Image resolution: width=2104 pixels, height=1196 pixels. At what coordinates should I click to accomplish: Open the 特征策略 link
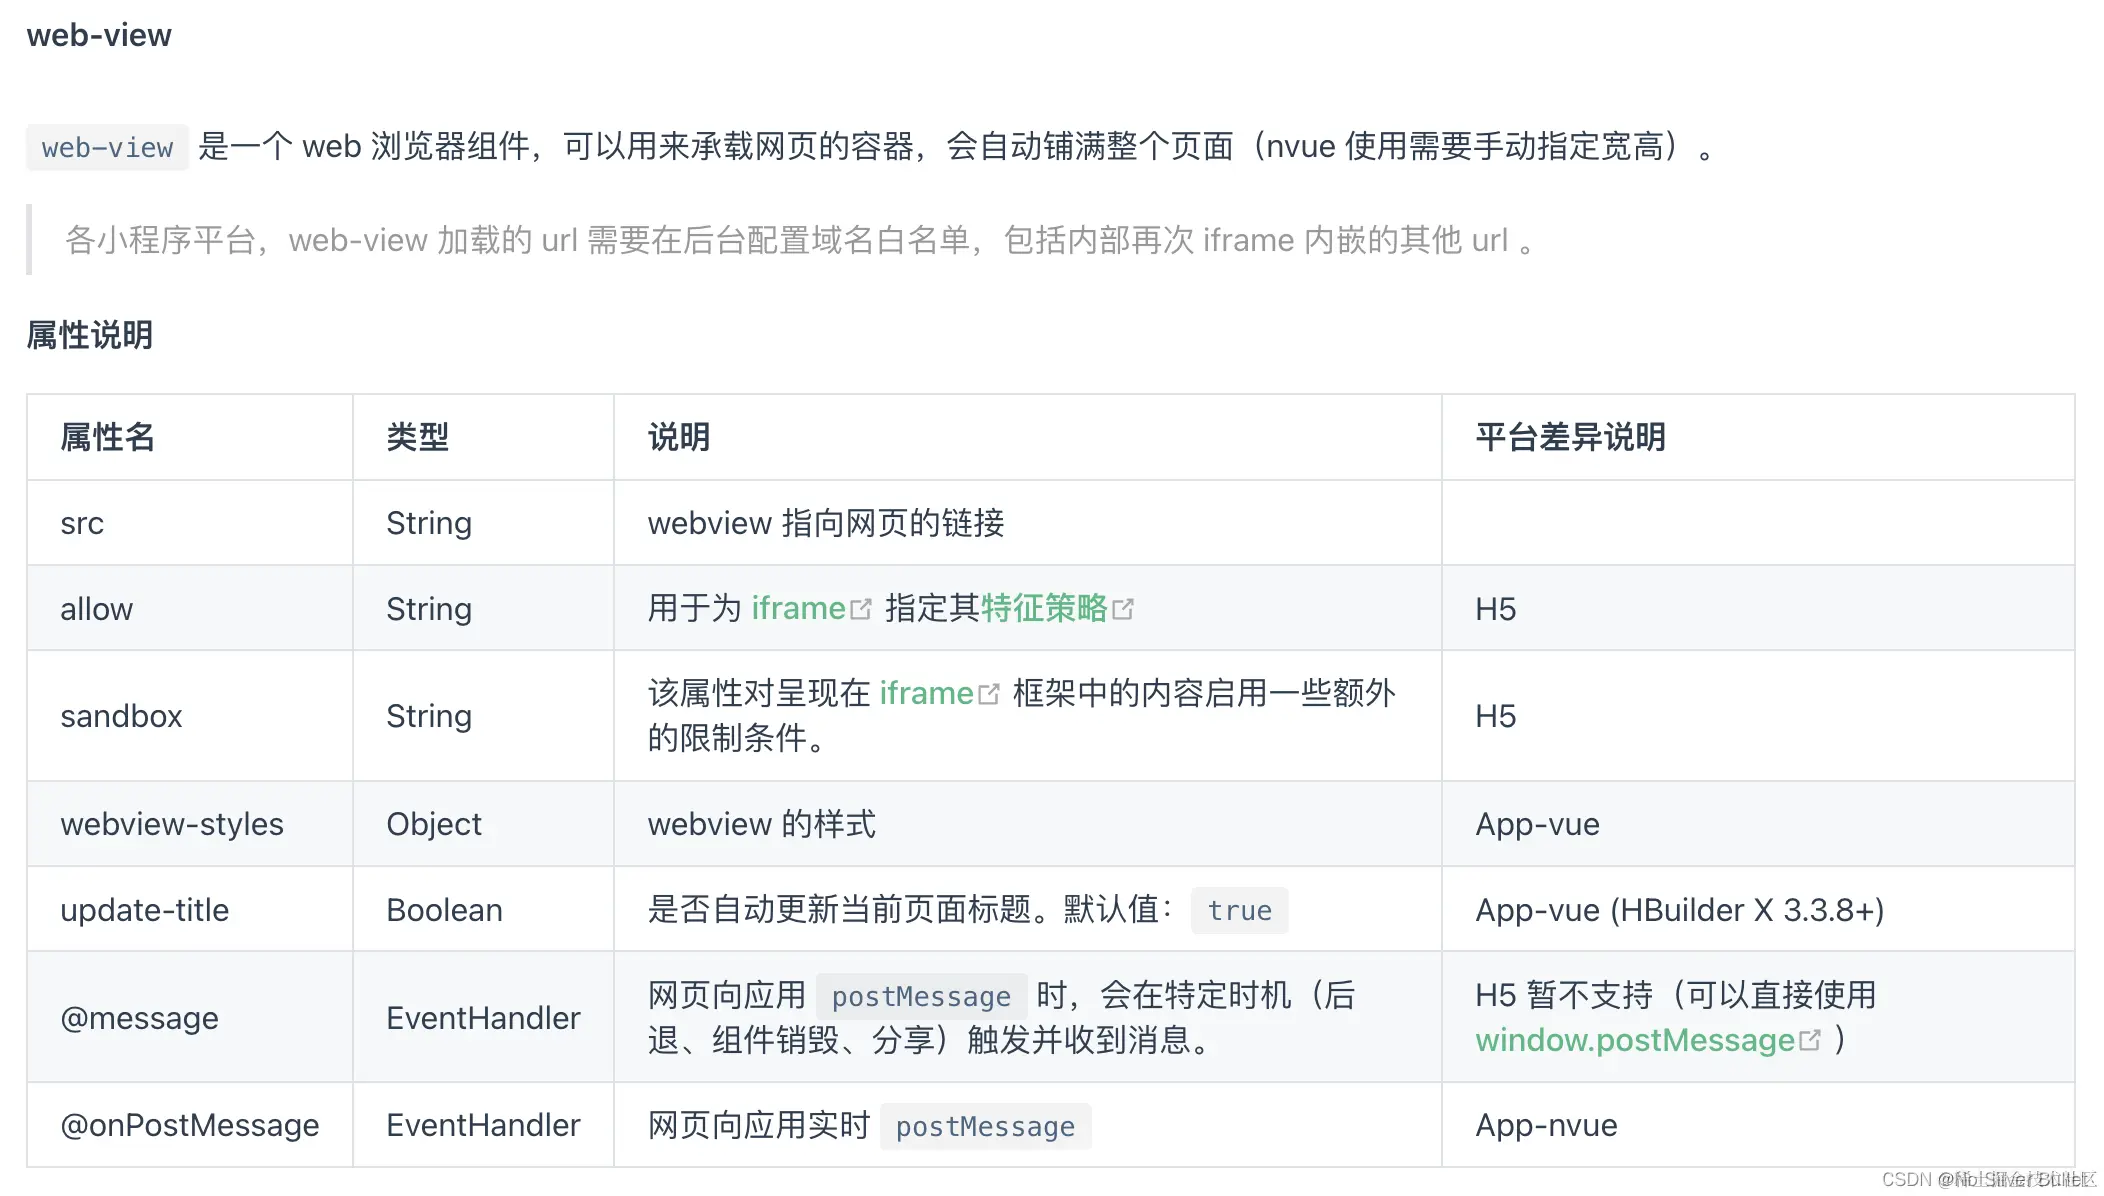1045,608
